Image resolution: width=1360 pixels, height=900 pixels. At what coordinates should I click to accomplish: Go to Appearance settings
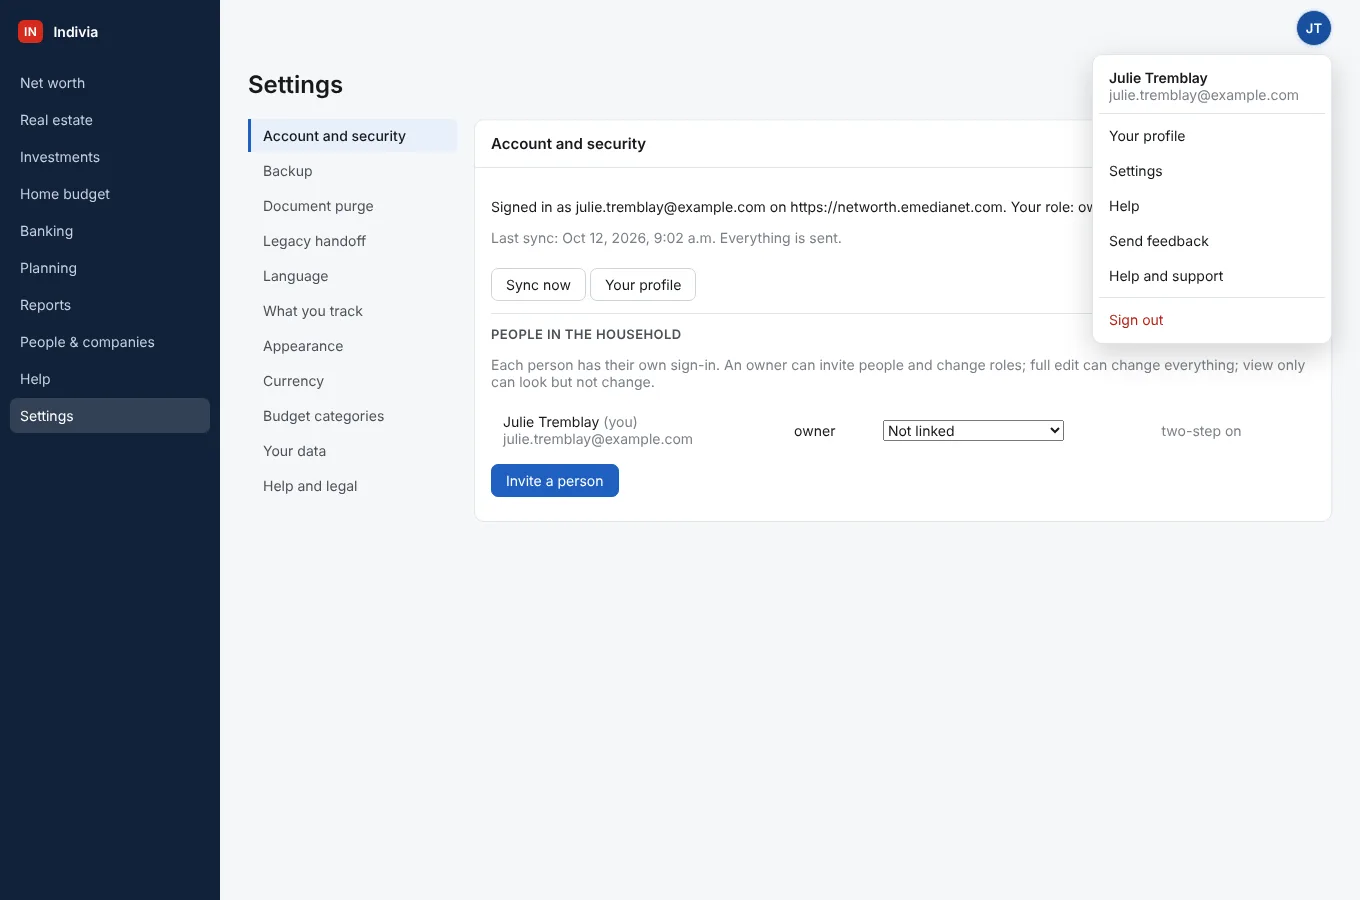[353, 346]
